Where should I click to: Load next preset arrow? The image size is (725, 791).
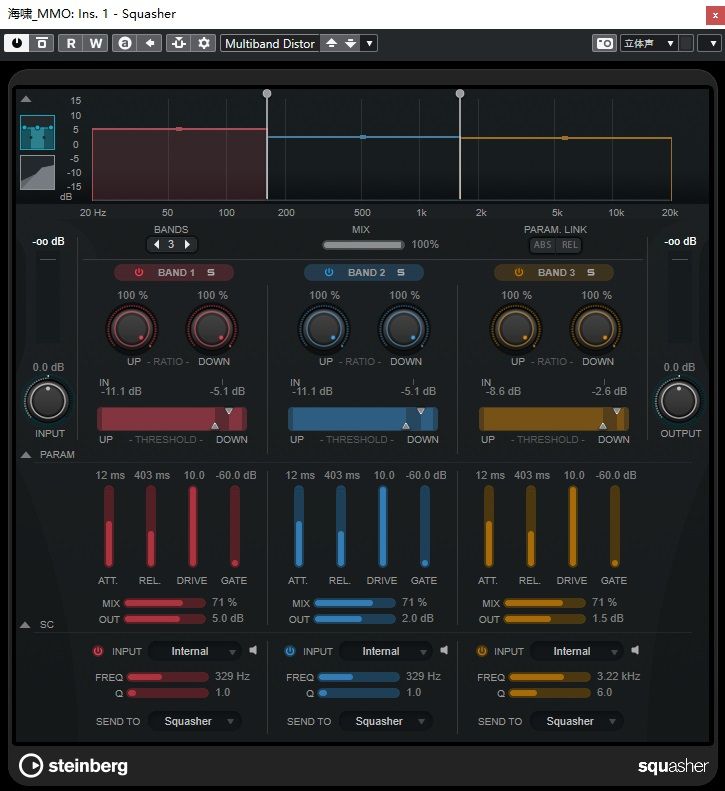351,43
